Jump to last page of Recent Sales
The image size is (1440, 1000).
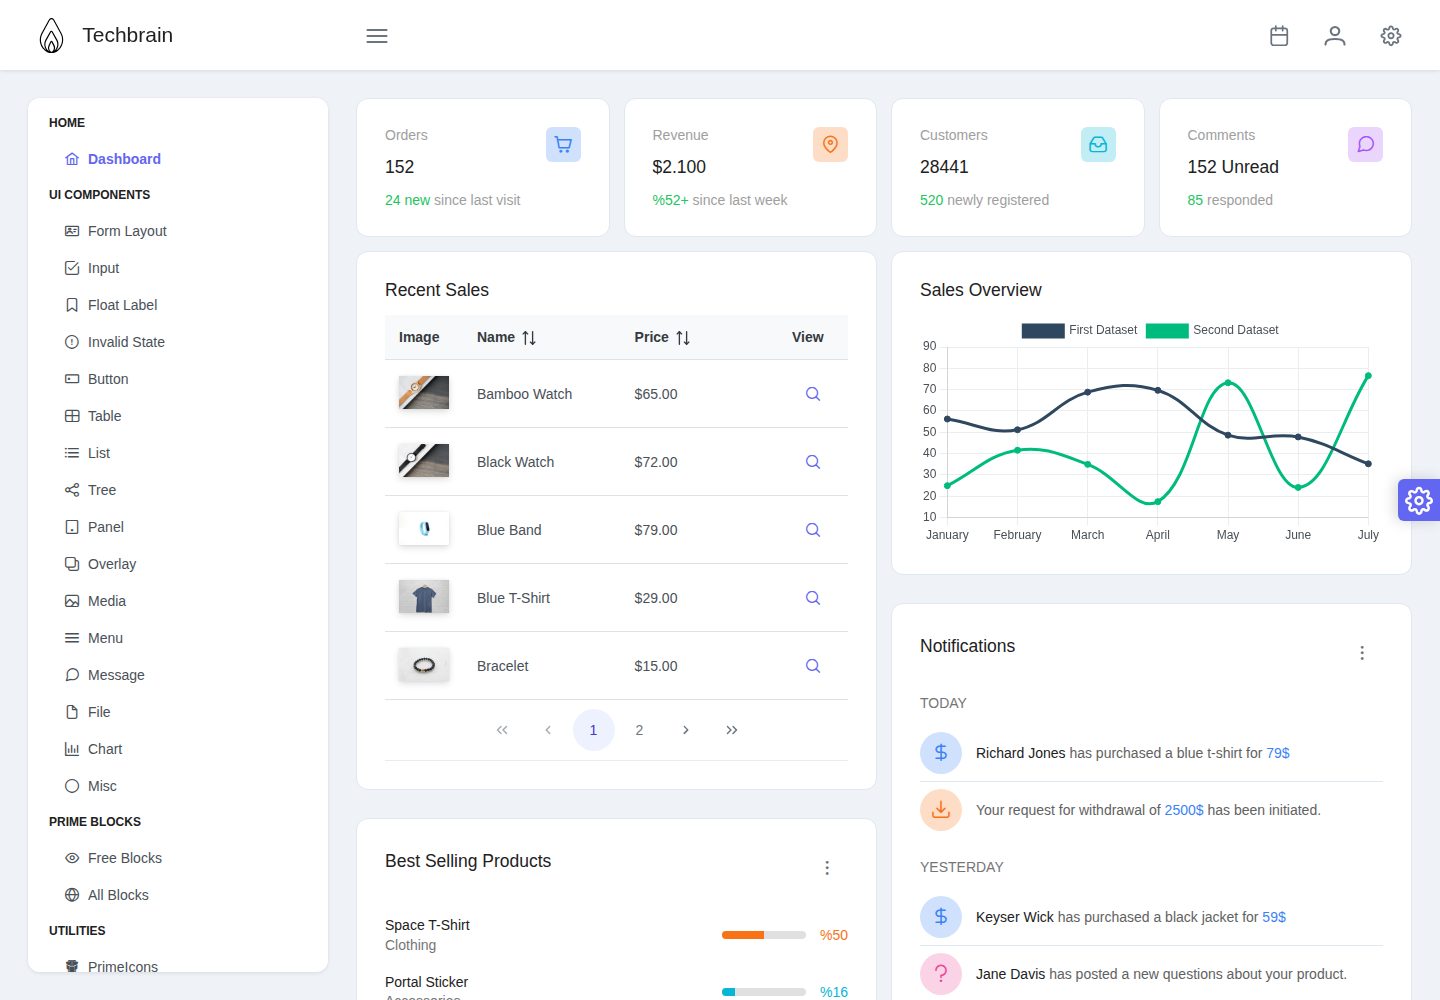pyautogui.click(x=731, y=730)
